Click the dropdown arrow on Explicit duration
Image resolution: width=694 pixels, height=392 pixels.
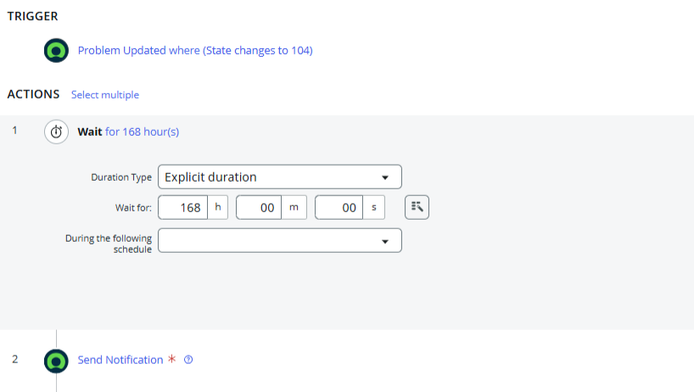point(385,177)
